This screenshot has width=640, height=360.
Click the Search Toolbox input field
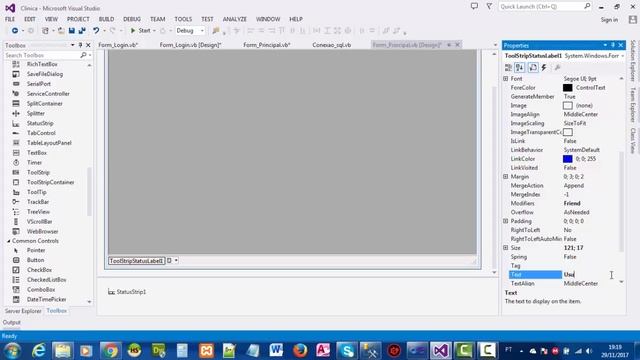(x=42, y=55)
